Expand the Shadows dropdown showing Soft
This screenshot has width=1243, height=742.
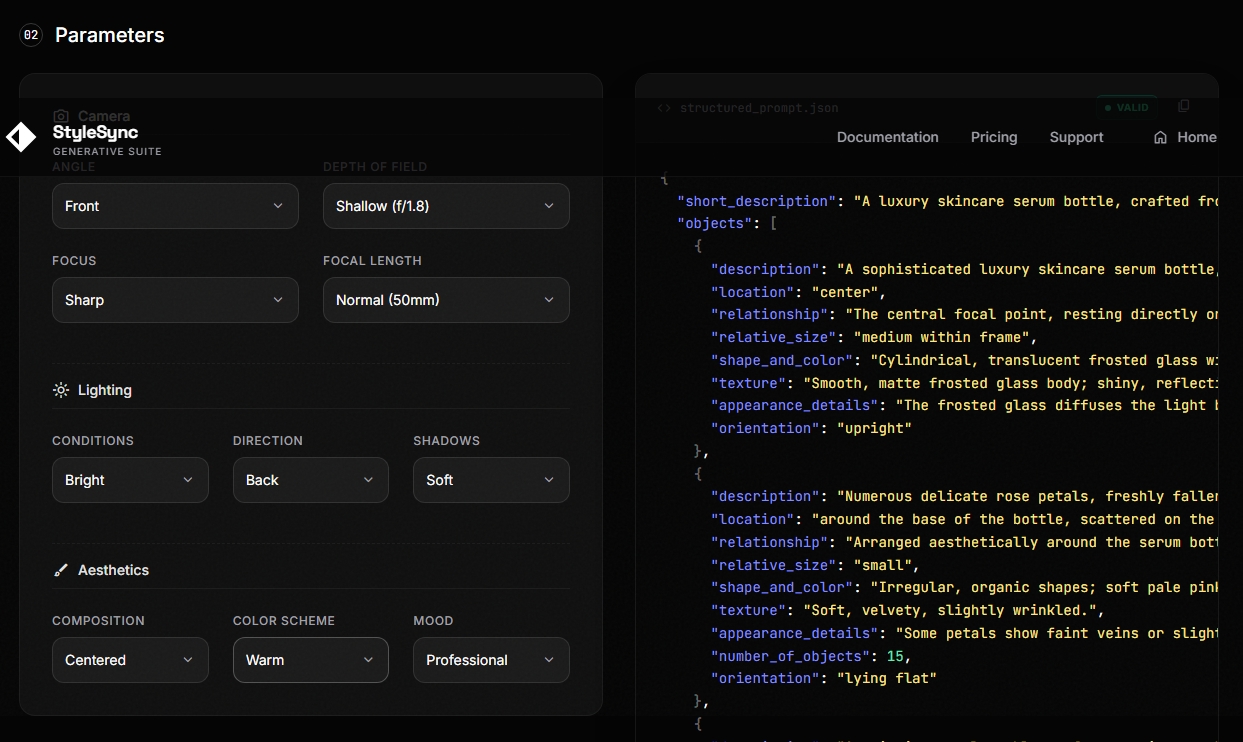pyautogui.click(x=491, y=480)
